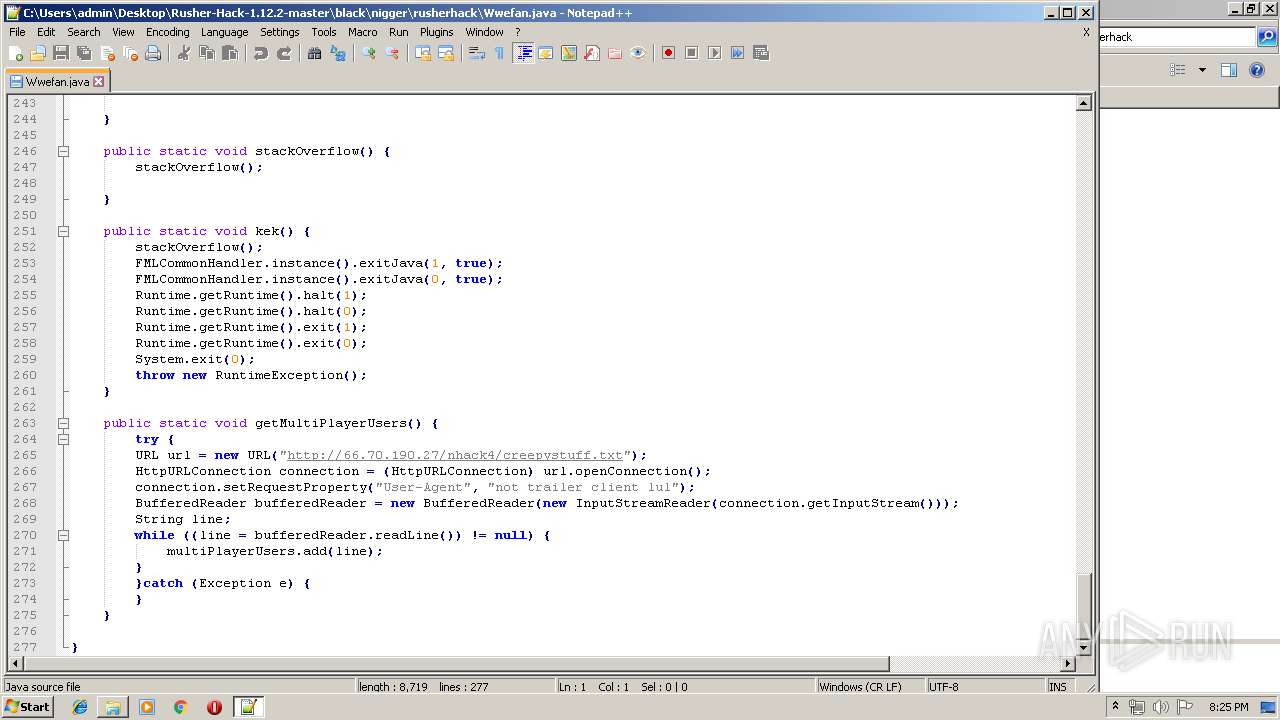Redo the last undone edit
Viewport: 1280px width, 720px height.
pos(283,53)
